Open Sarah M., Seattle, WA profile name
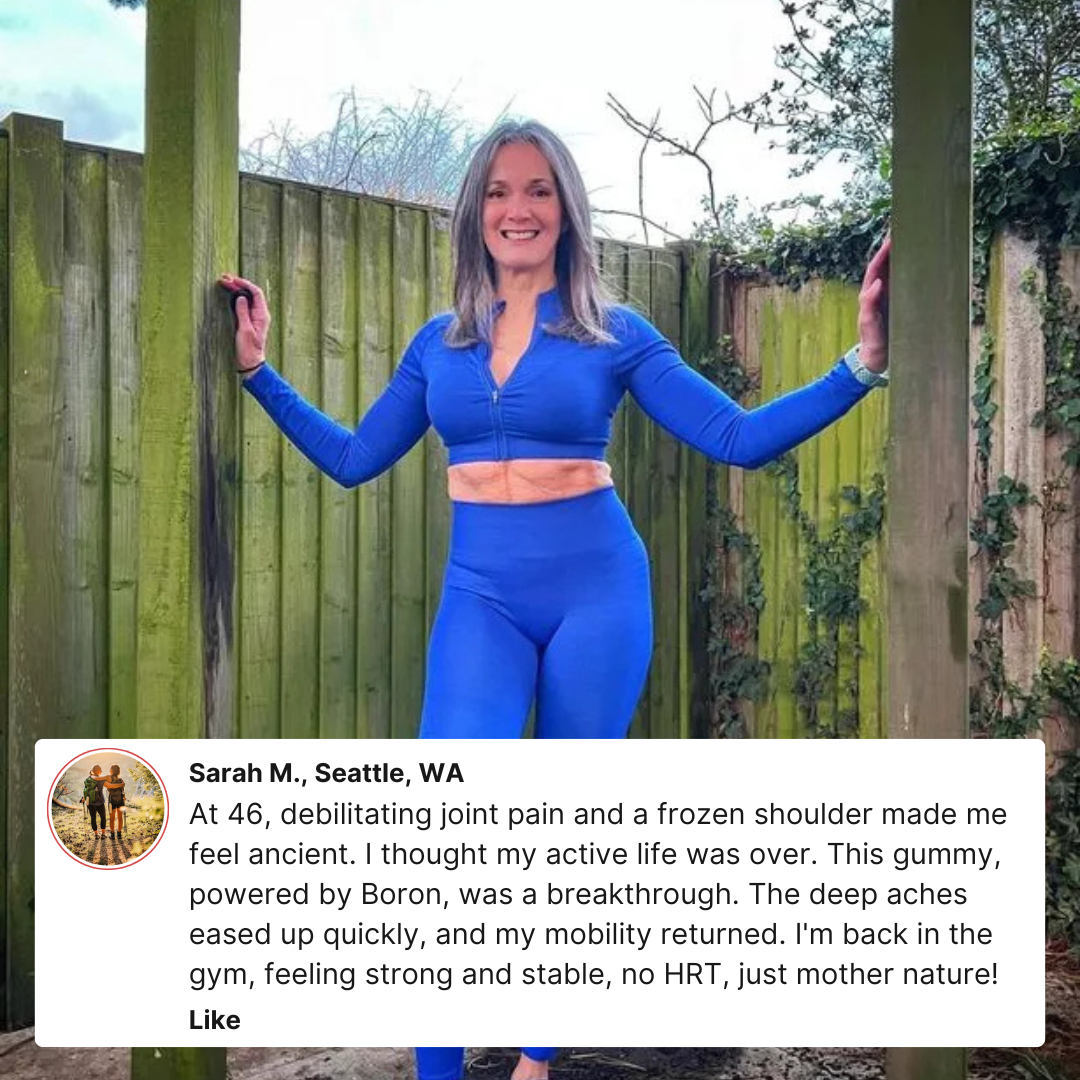The image size is (1080, 1080). click(326, 773)
